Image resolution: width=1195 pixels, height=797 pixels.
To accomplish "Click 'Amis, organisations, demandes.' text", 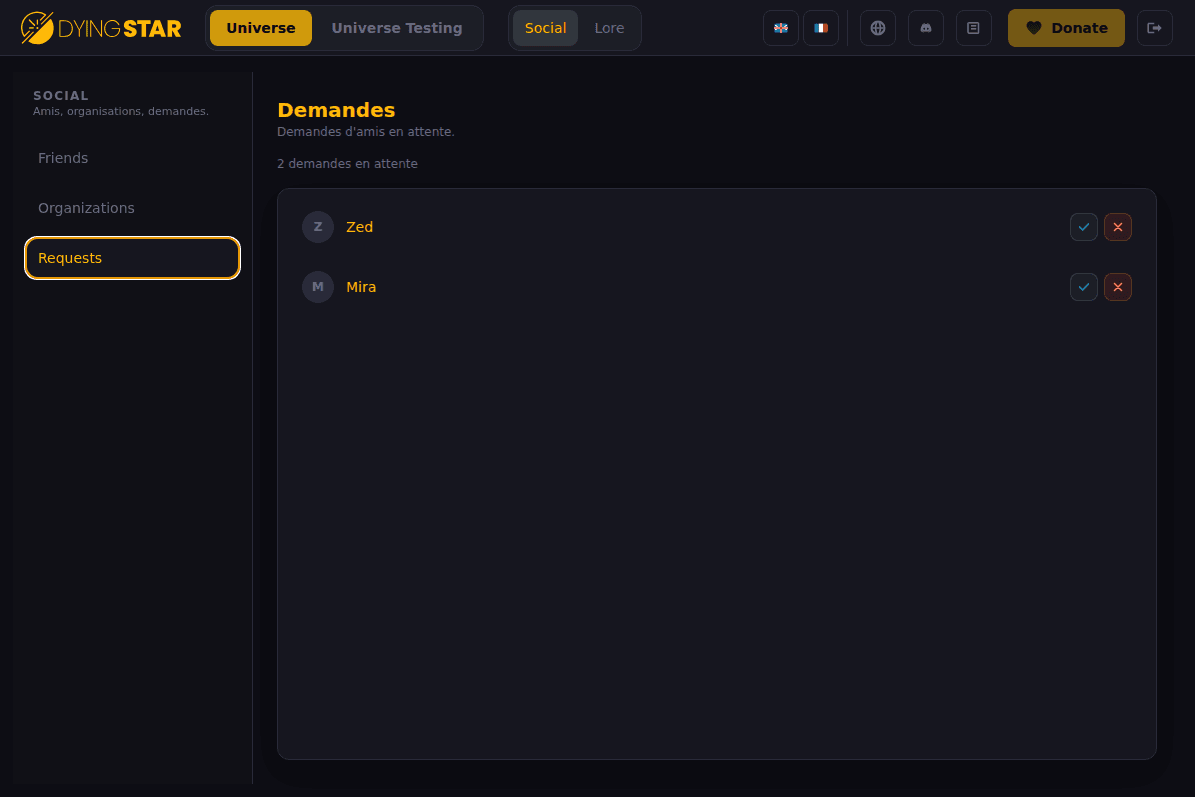I will point(120,111).
